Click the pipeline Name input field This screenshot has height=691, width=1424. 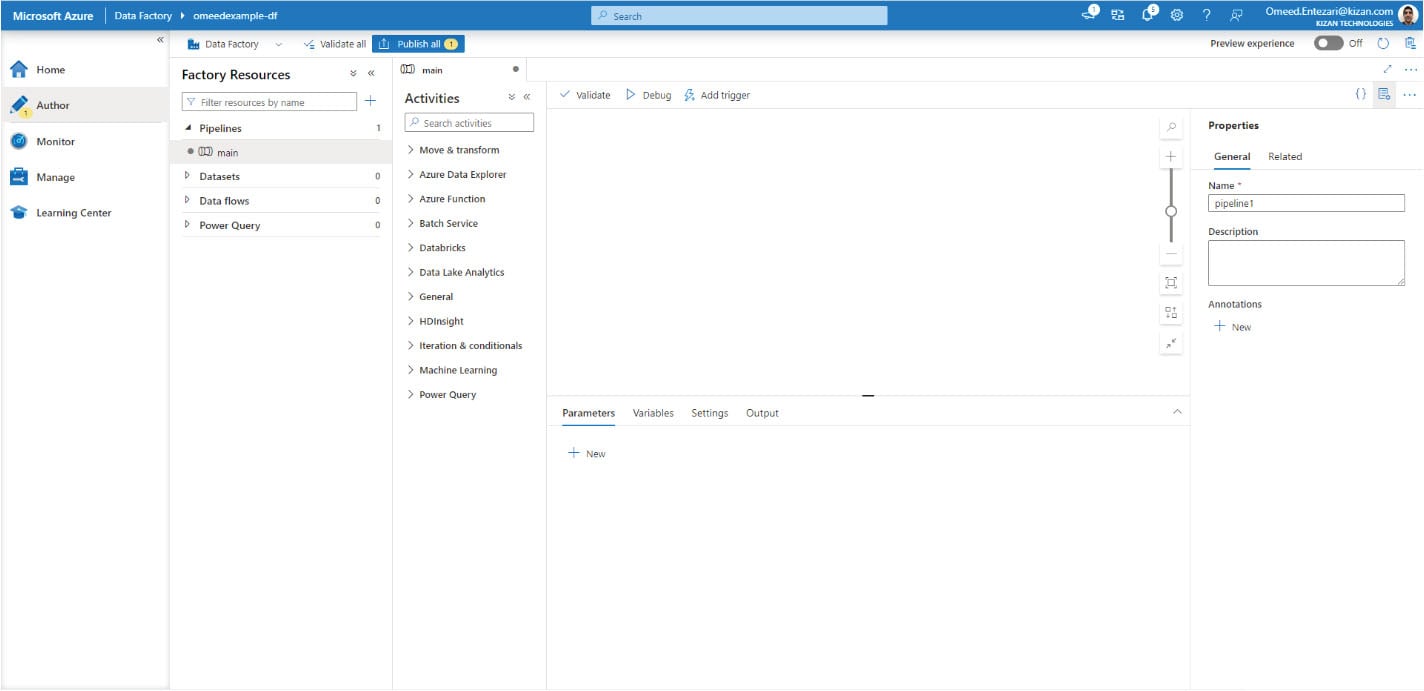coord(1306,202)
